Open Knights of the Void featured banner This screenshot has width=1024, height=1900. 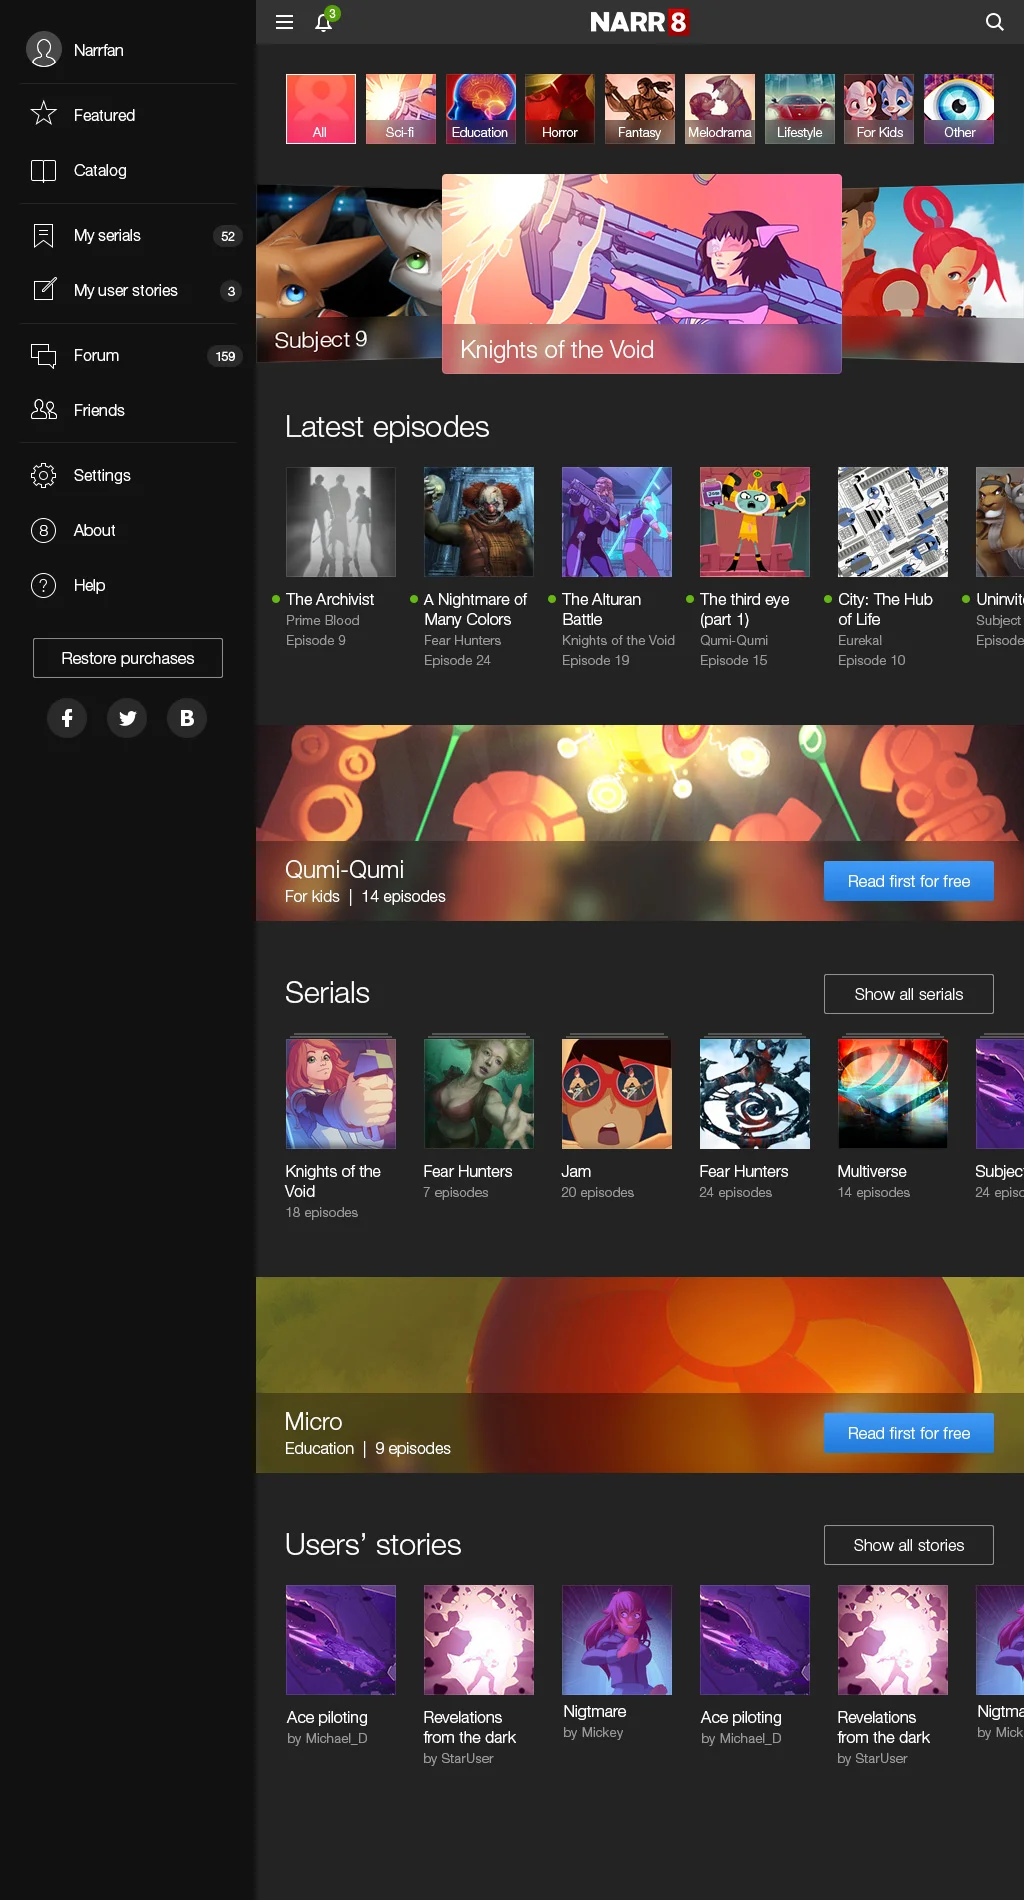pyautogui.click(x=642, y=274)
